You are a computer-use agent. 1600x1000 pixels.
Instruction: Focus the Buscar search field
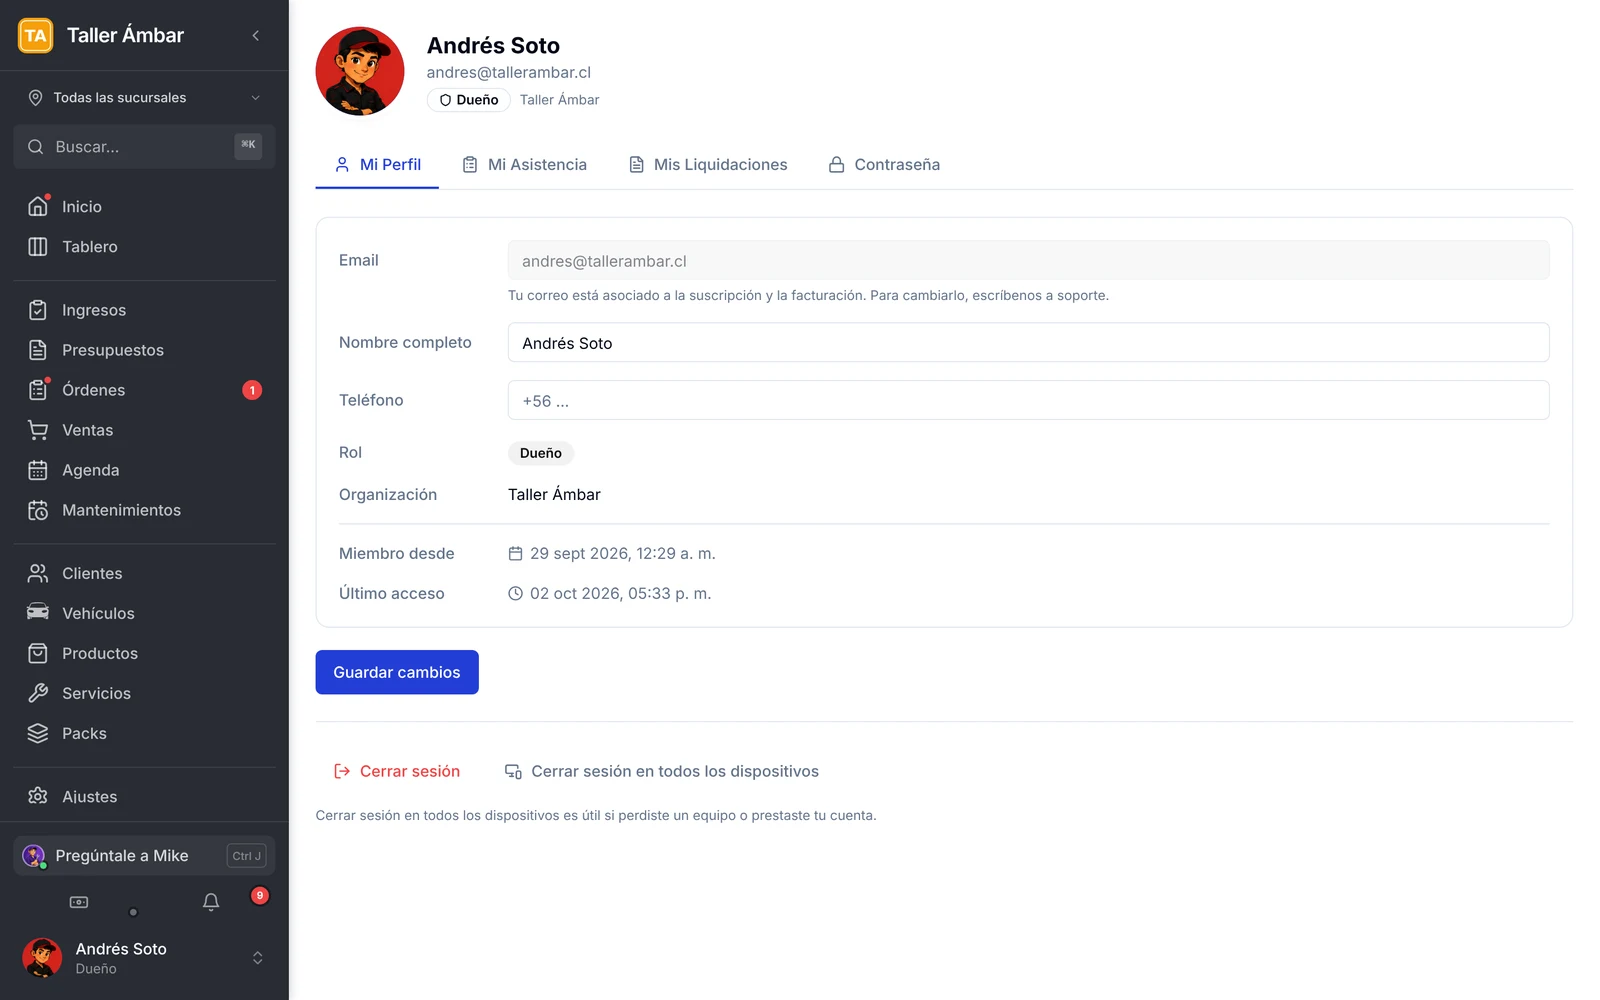pyautogui.click(x=144, y=146)
